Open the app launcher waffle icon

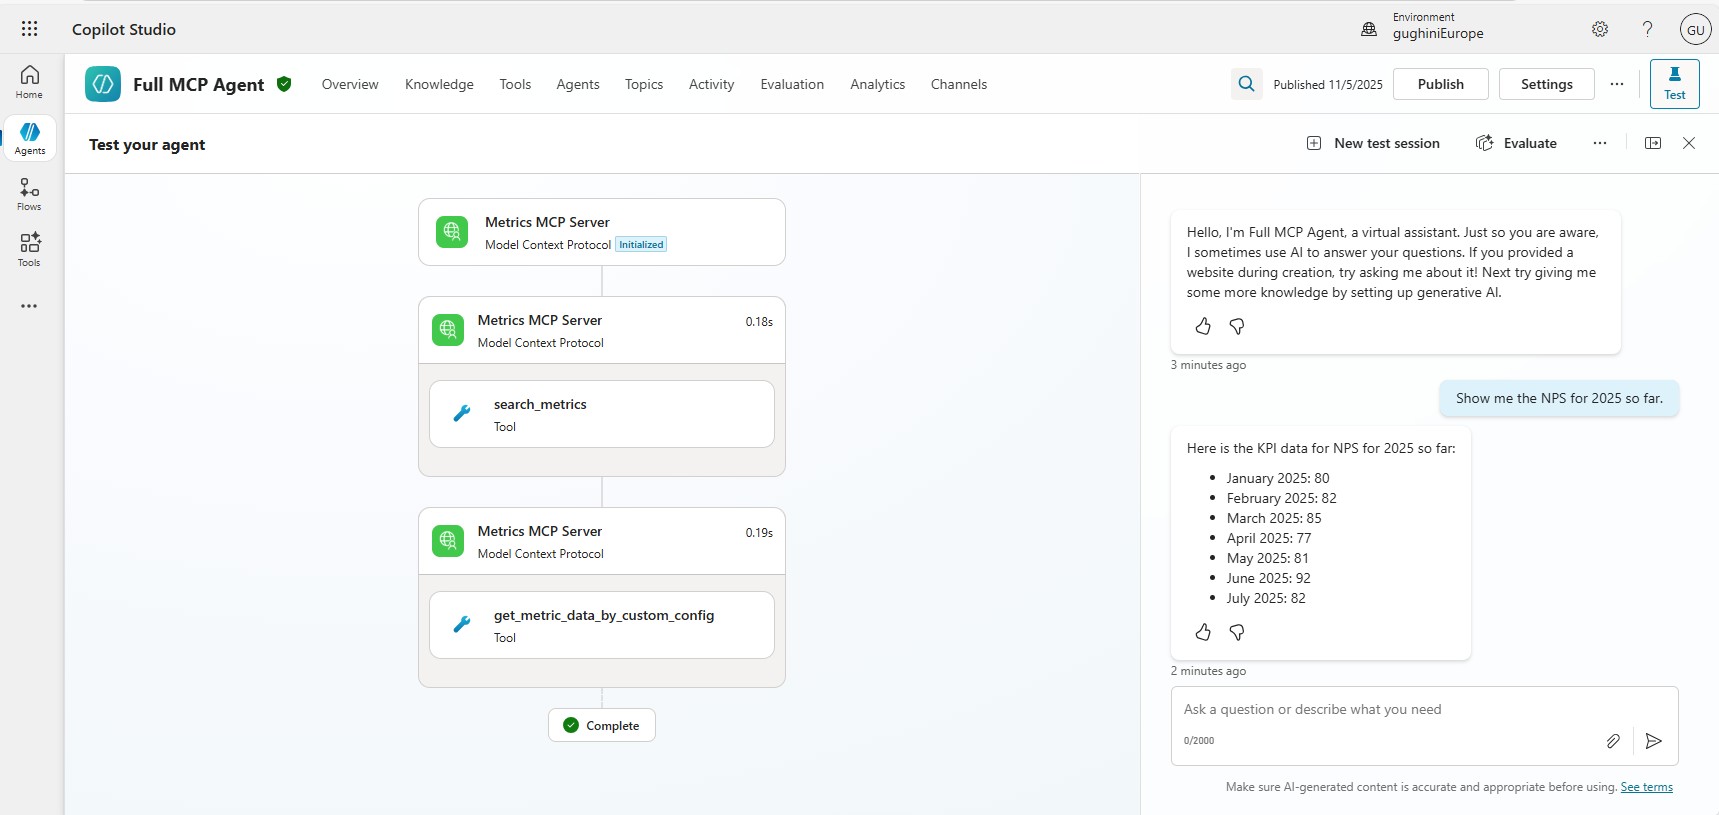tap(29, 29)
